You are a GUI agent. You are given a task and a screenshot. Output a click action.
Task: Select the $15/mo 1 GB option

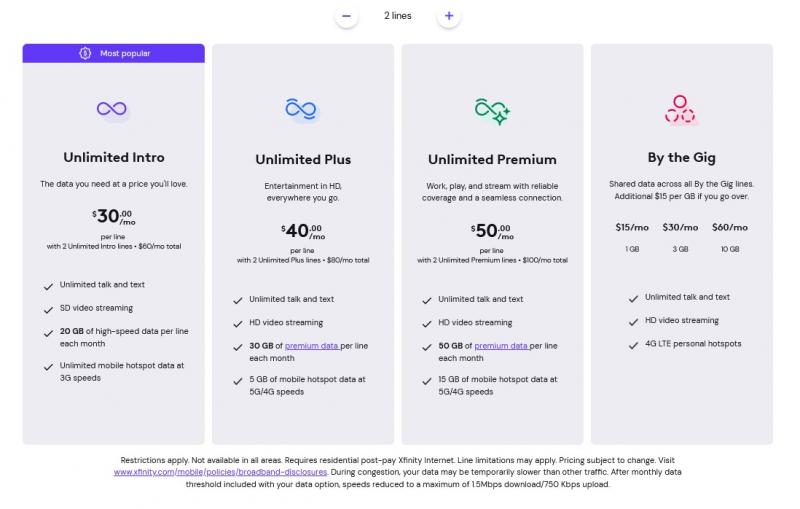632,237
